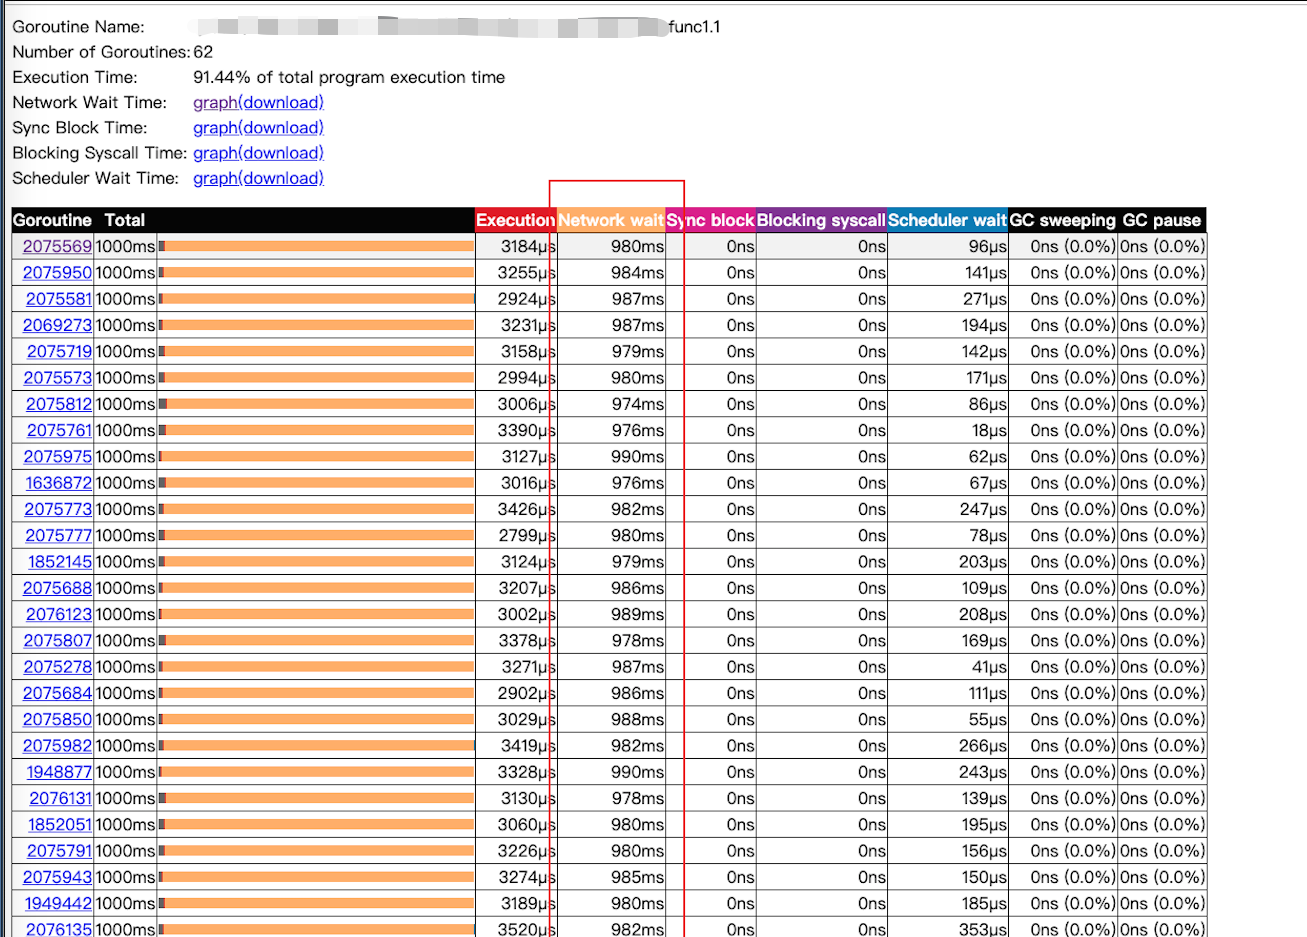Sort by Scheduler wait column header
Image resolution: width=1307 pixels, height=937 pixels.
[947, 220]
